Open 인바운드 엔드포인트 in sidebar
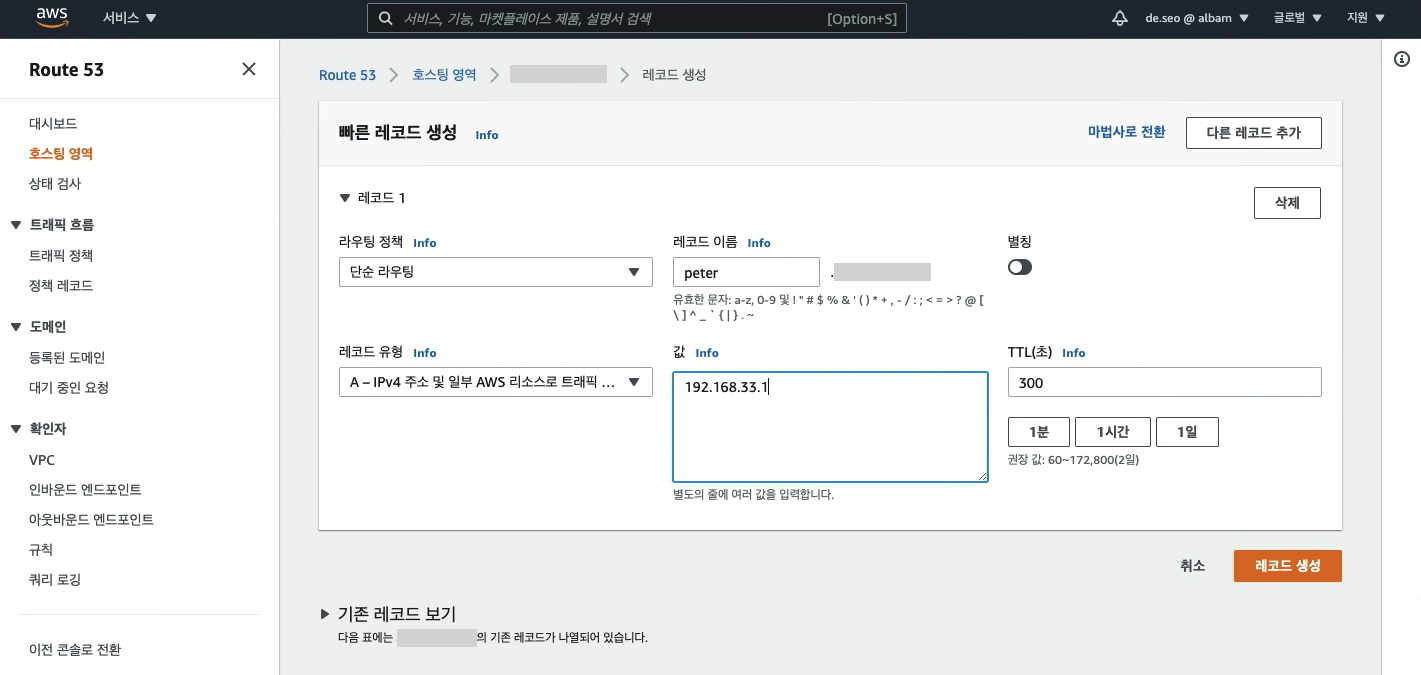The width and height of the screenshot is (1421, 675). tap(85, 490)
